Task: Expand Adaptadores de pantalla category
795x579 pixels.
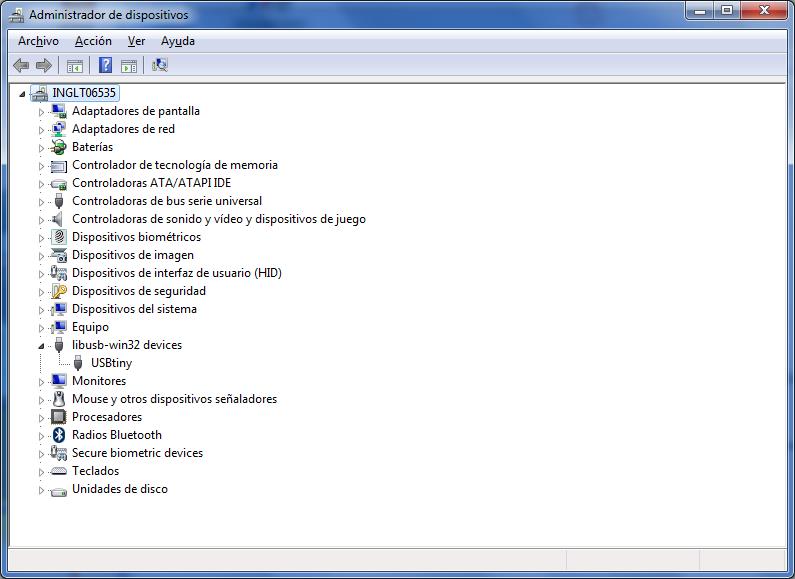Action: (42, 112)
